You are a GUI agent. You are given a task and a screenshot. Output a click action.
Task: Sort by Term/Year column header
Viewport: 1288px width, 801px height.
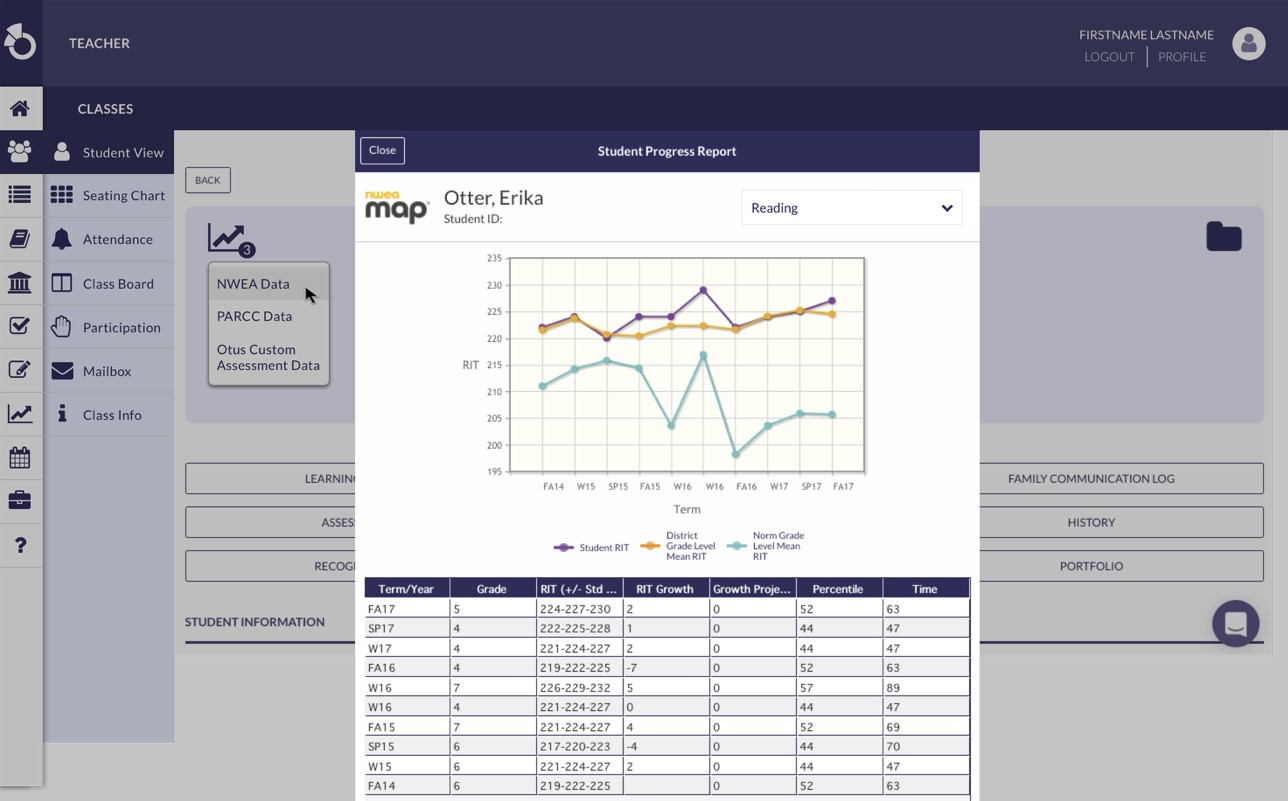407,588
